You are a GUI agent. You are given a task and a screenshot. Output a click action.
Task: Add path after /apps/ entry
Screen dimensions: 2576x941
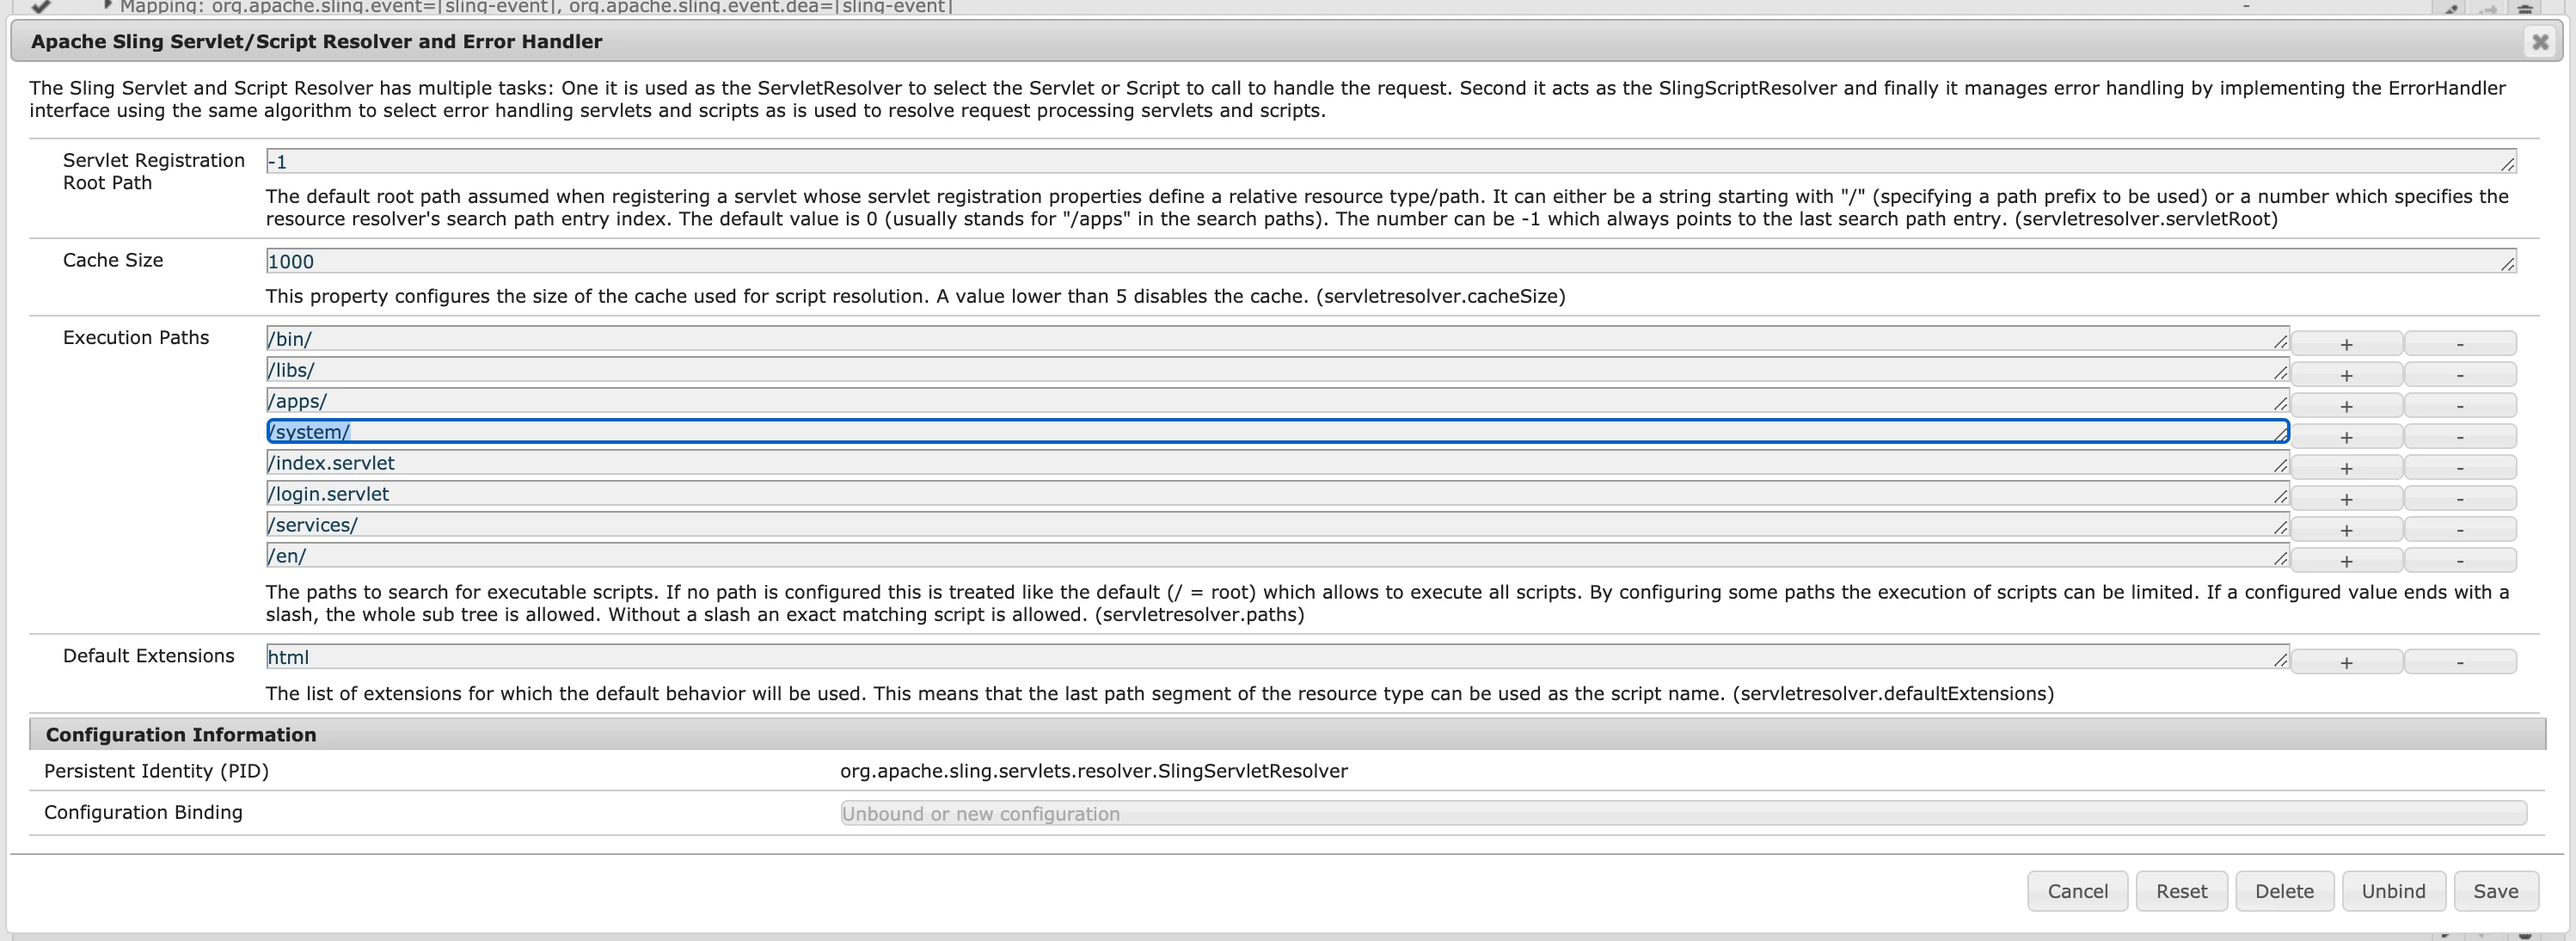pos(2346,406)
